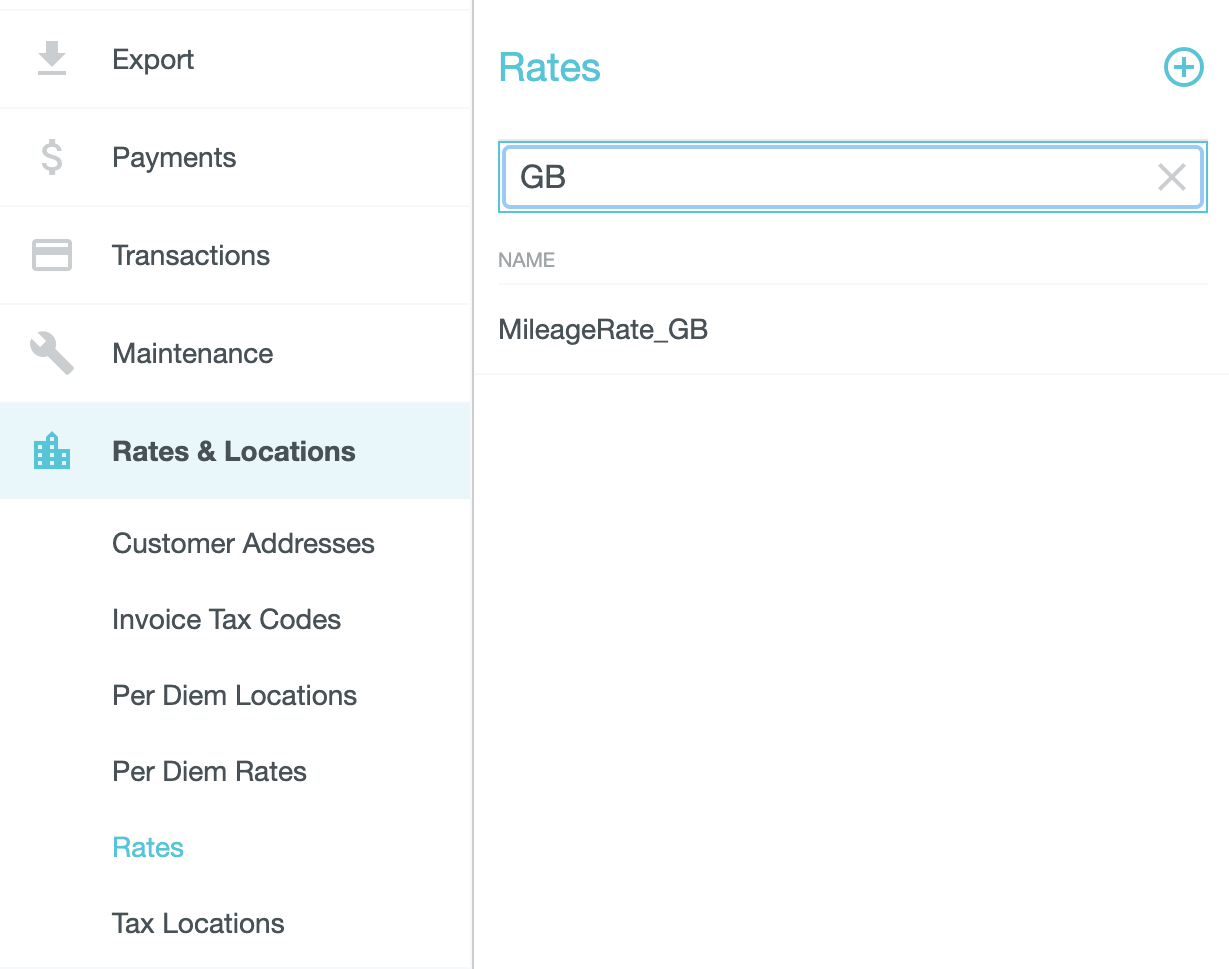Click the credit card icon beside Transactions
1229x969 pixels.
click(x=52, y=255)
